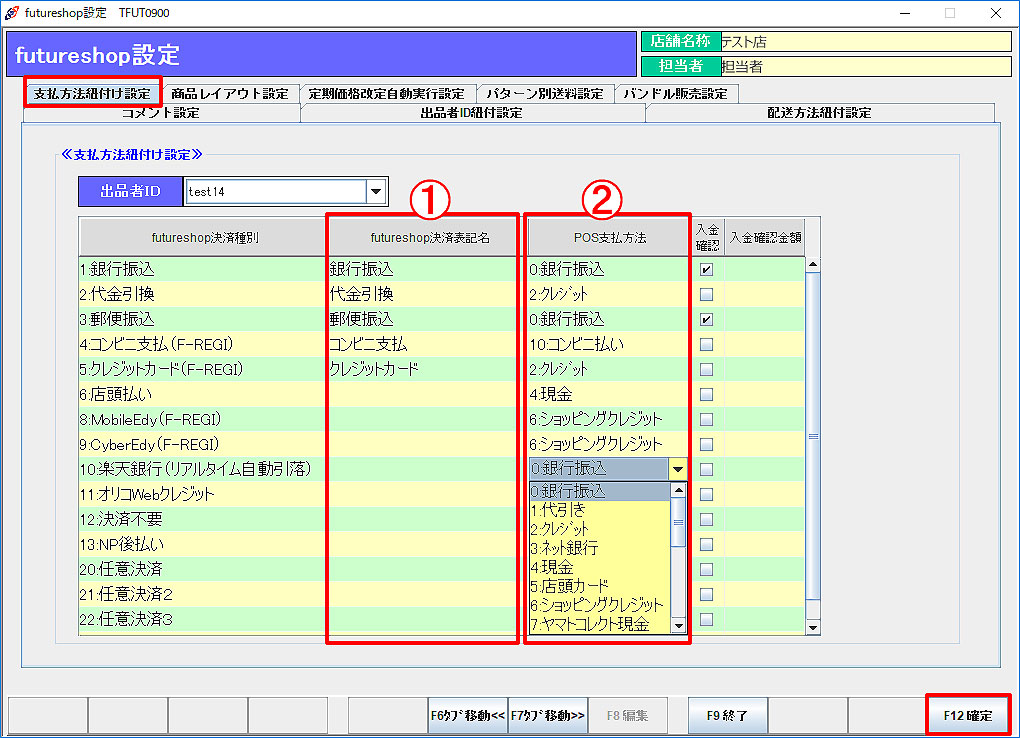This screenshot has width=1020, height=738.
Task: Select the 配送方法紐付け設定 tab
Action: pyautogui.click(x=819, y=113)
